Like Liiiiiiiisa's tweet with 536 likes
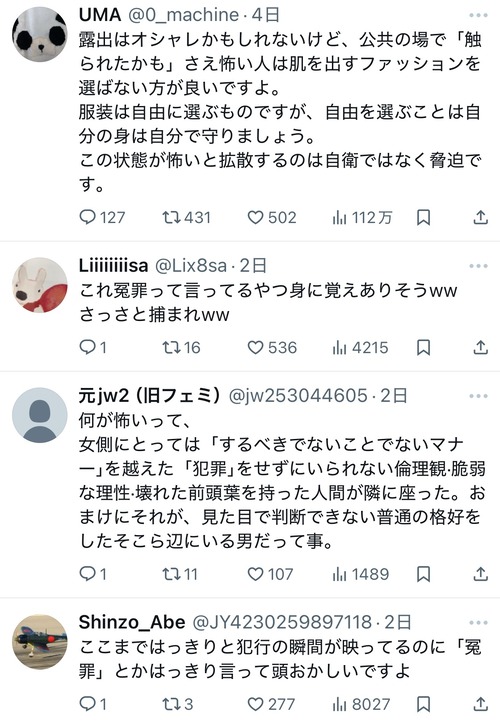 [272, 348]
